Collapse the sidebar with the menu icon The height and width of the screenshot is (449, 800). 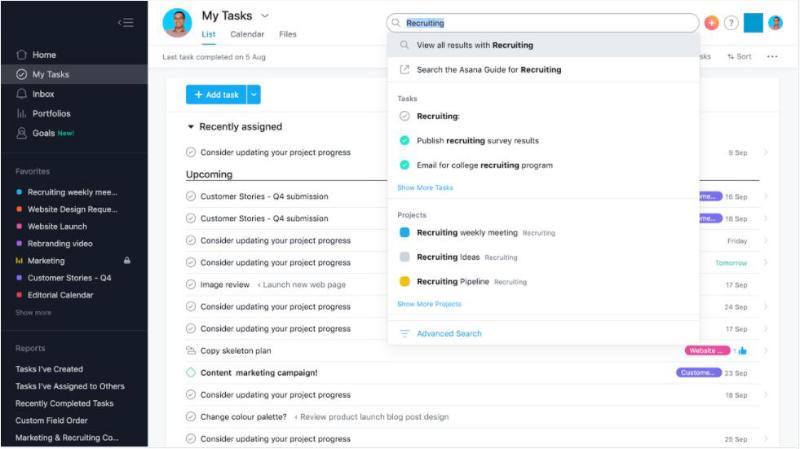pos(126,22)
